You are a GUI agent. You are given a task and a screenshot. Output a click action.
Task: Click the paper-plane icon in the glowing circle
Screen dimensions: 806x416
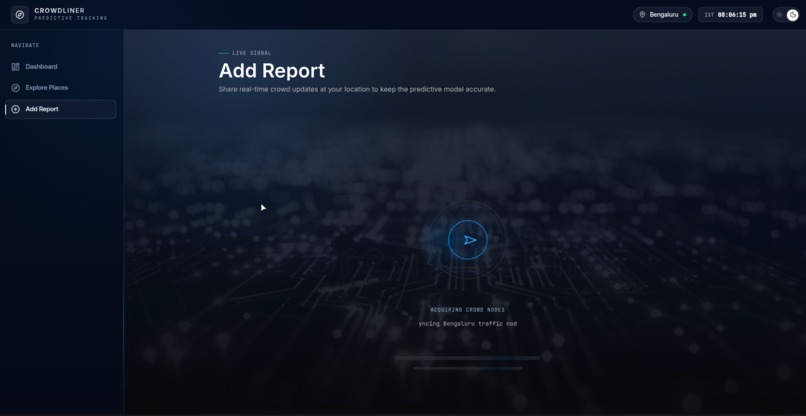470,240
